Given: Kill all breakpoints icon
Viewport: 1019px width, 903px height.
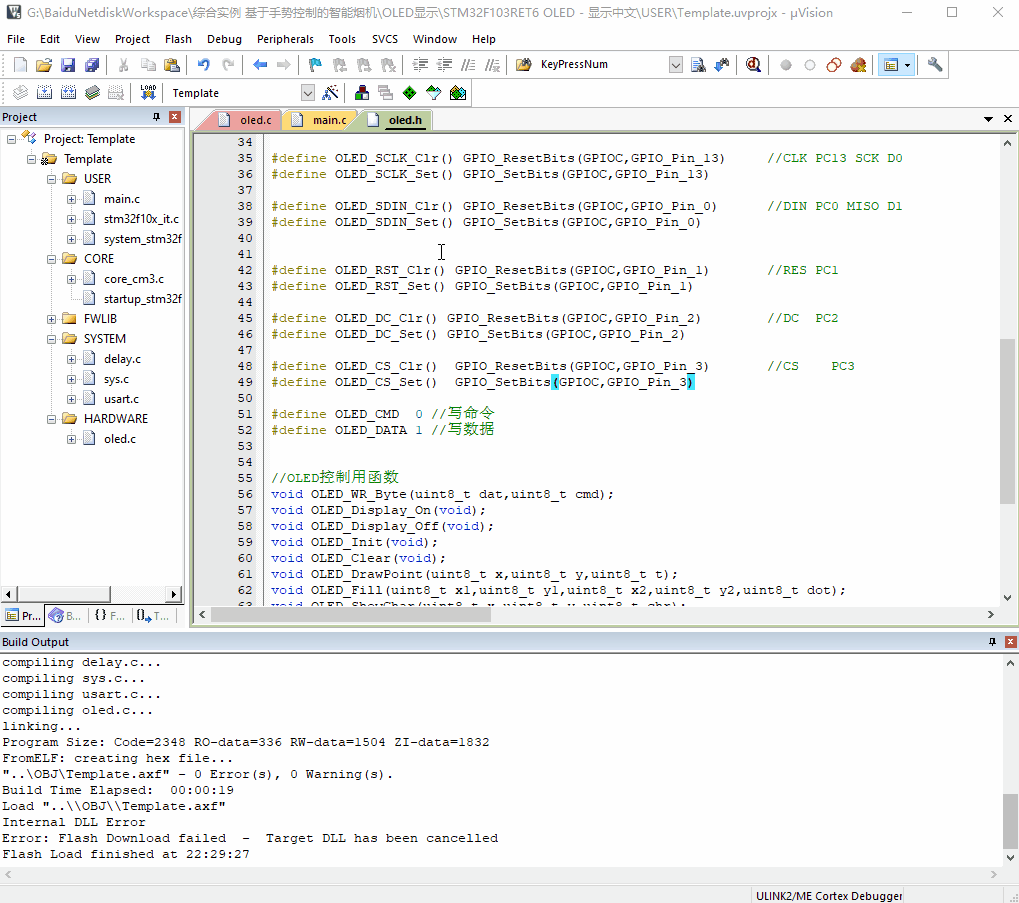Looking at the screenshot, I should tap(858, 65).
